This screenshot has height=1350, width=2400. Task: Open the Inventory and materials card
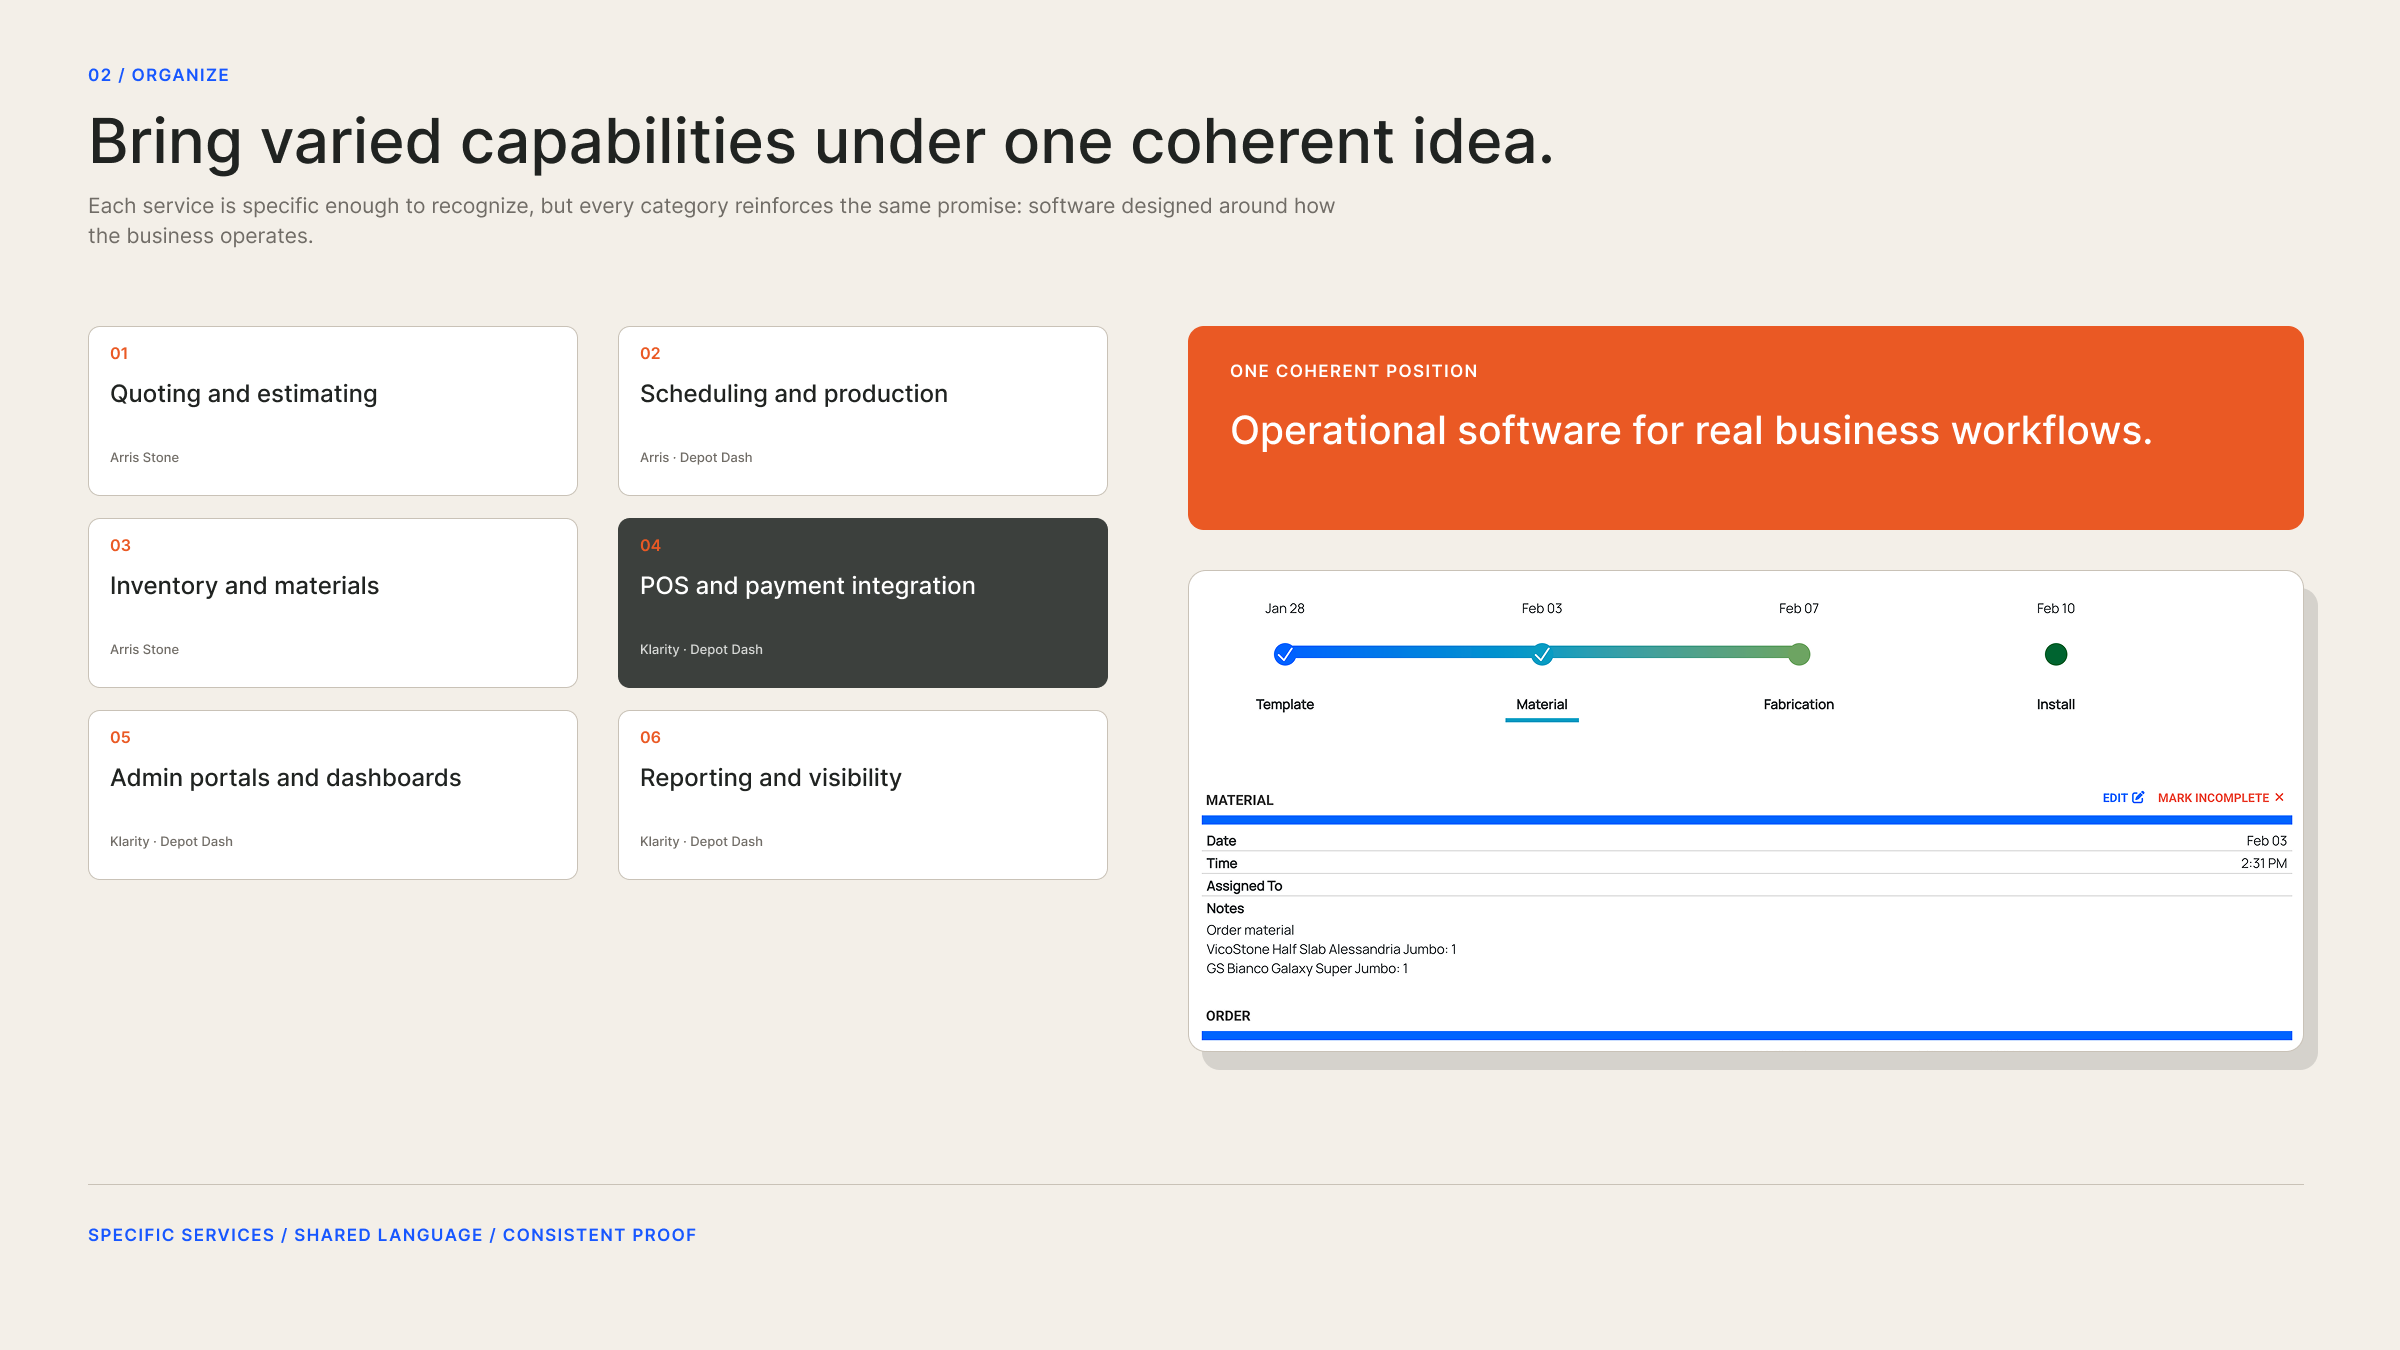point(333,603)
